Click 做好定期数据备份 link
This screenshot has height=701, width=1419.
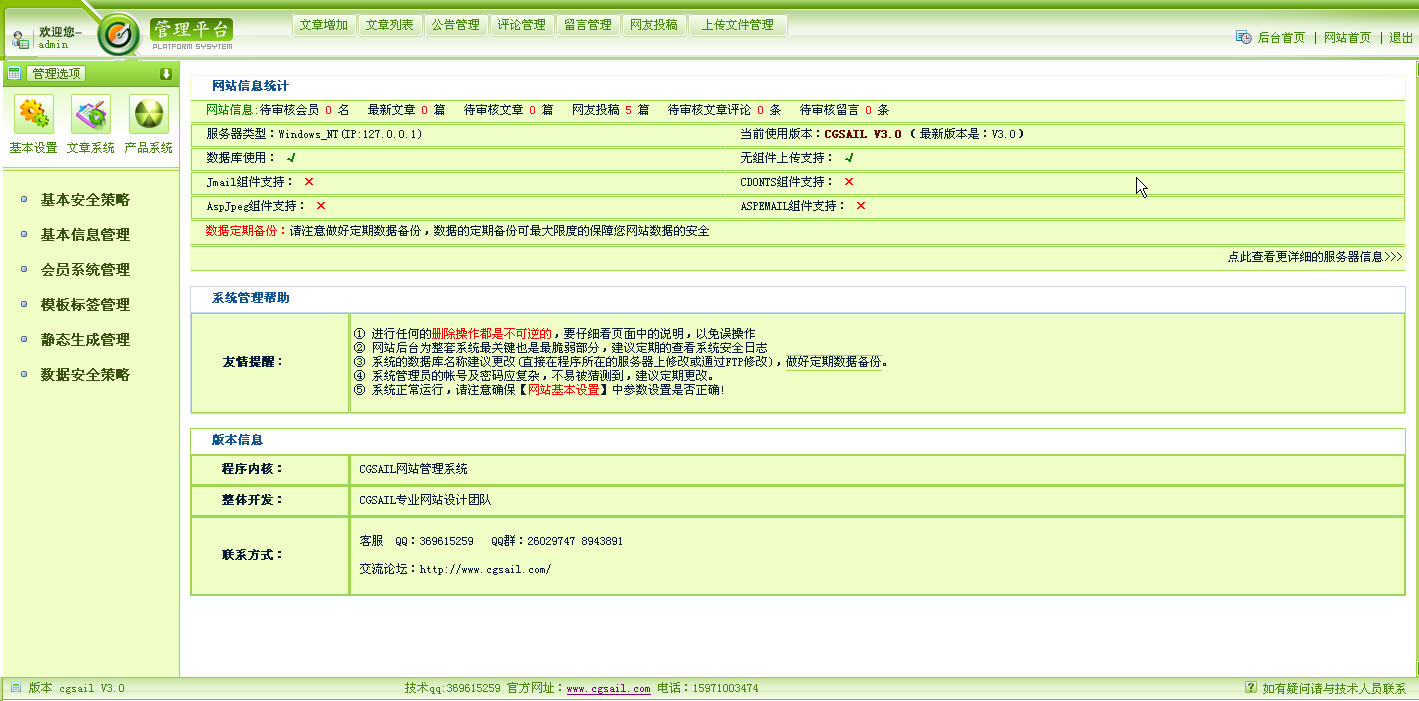point(836,362)
